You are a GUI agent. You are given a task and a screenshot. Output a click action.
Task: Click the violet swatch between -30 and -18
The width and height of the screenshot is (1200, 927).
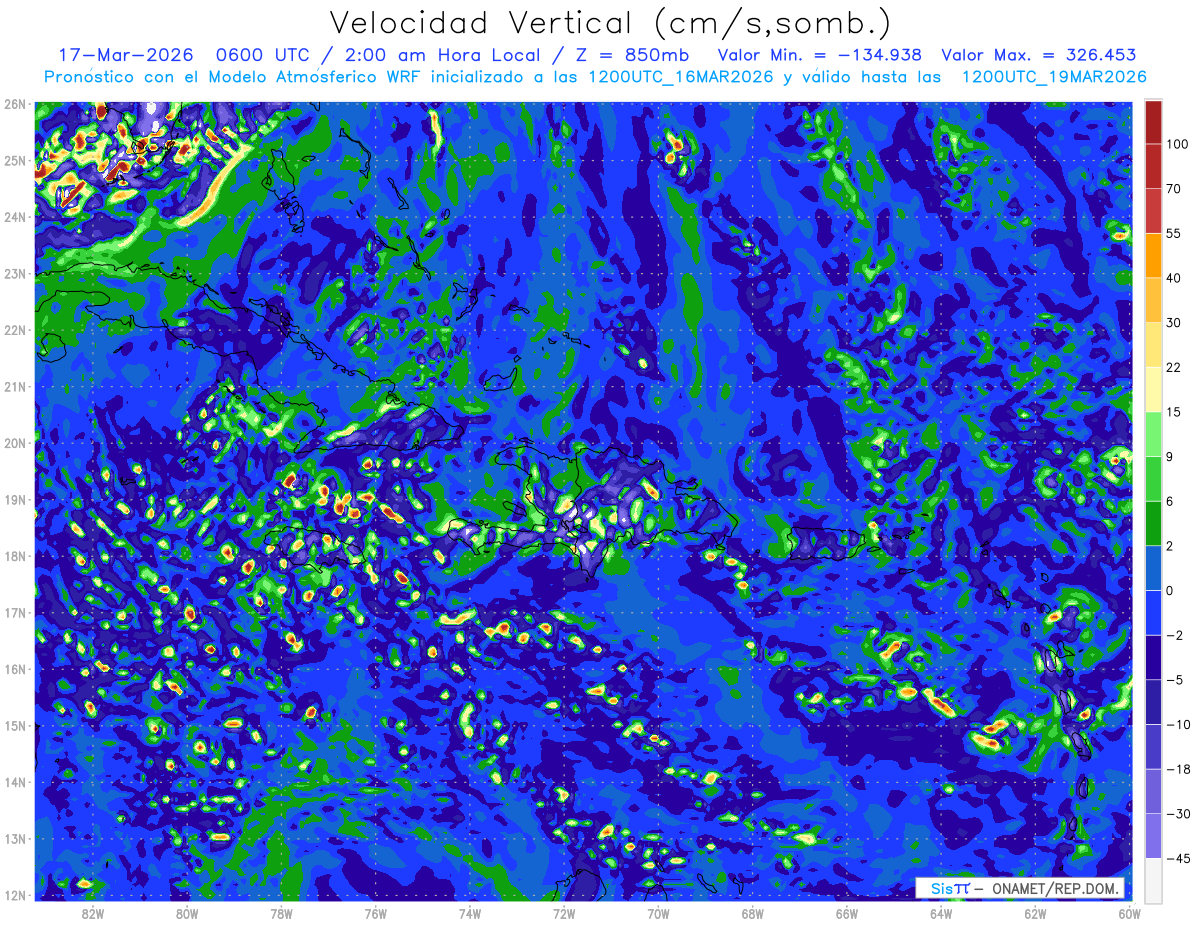pyautogui.click(x=1153, y=792)
